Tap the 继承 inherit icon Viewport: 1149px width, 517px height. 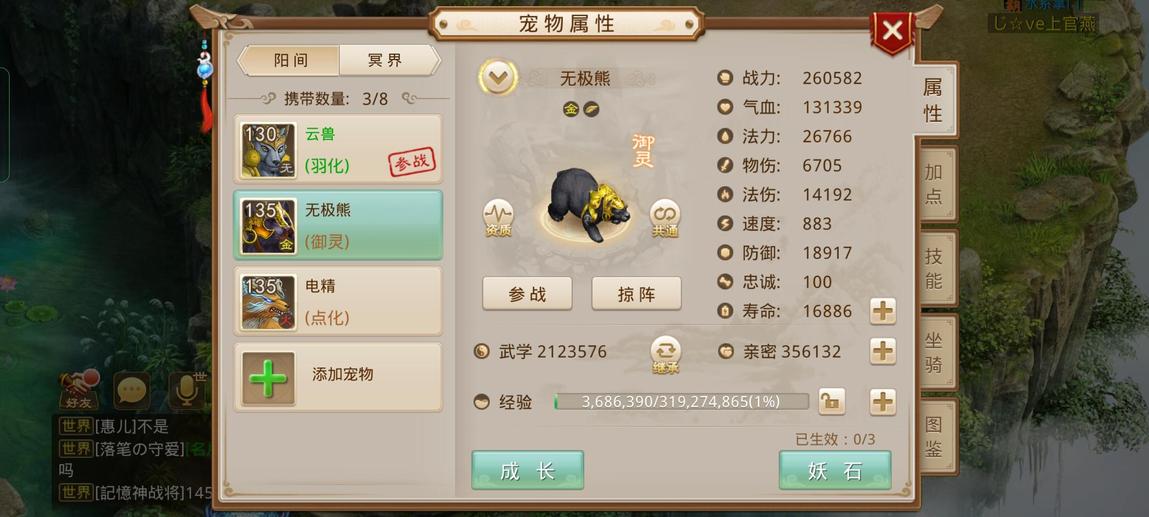tap(665, 354)
